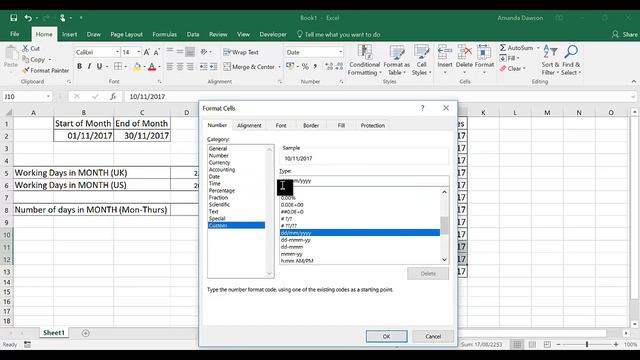Click the Share button
This screenshot has height=360, width=640.
[625, 34]
